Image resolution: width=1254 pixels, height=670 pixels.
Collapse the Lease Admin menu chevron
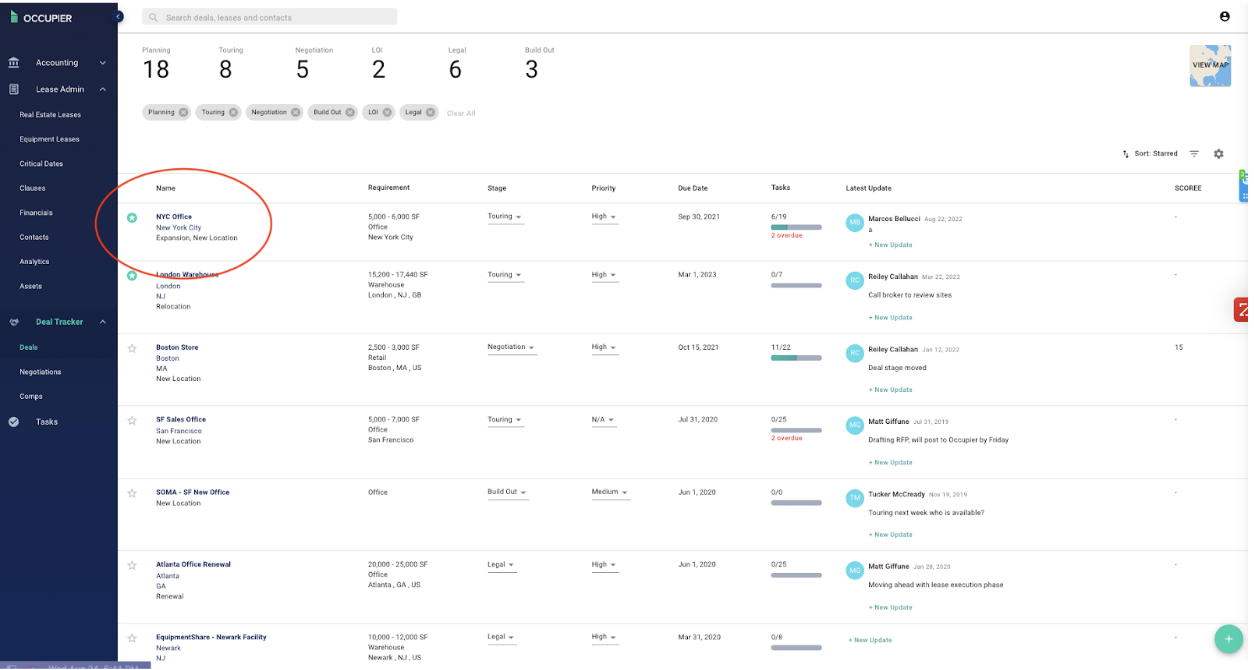[x=102, y=89]
